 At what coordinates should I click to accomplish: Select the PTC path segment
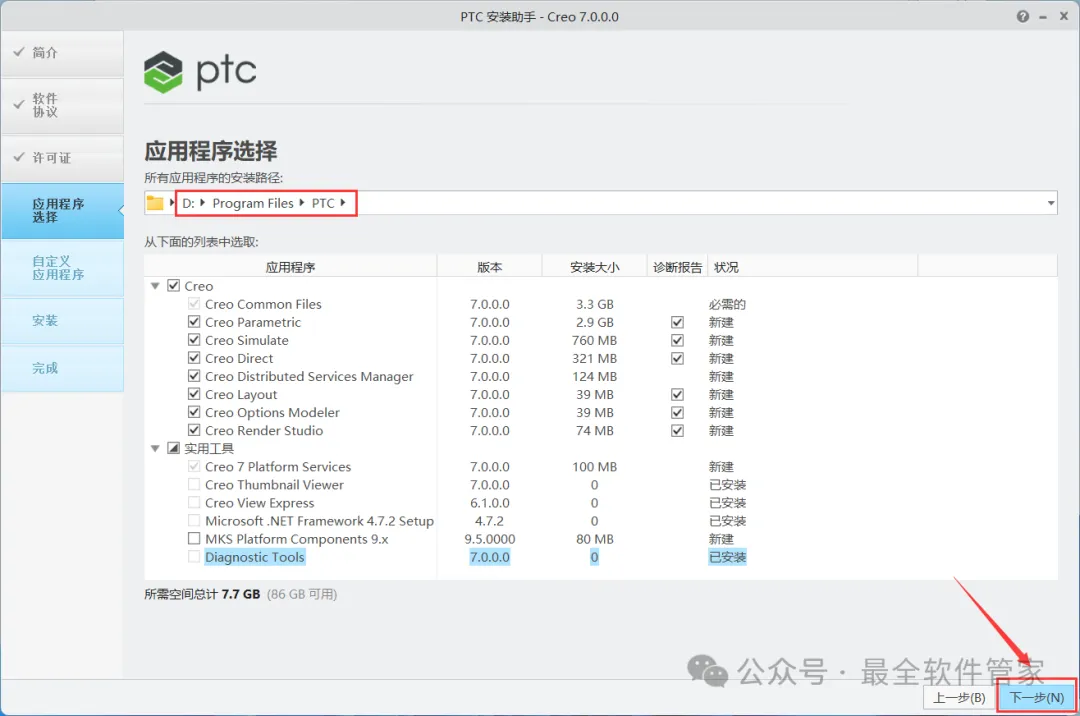pyautogui.click(x=323, y=203)
